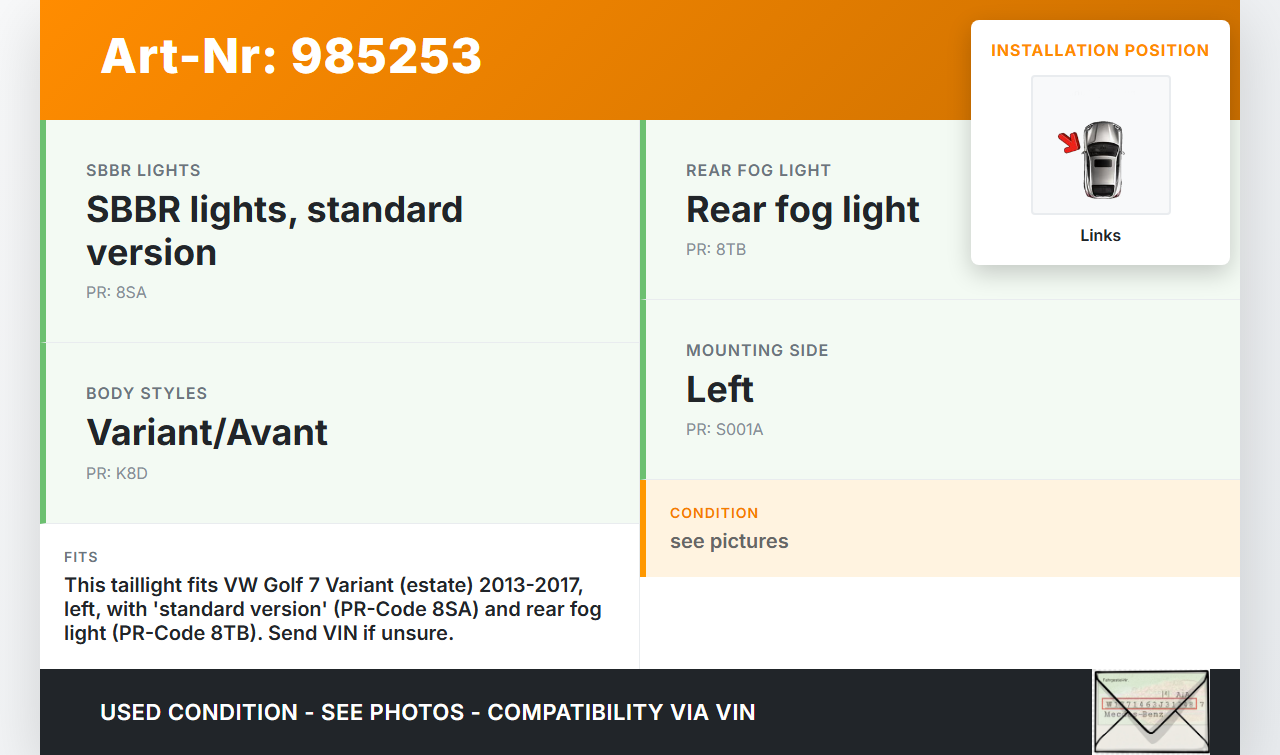The image size is (1280, 755).
Task: Click the PR: 8SA code
Action: coord(116,293)
